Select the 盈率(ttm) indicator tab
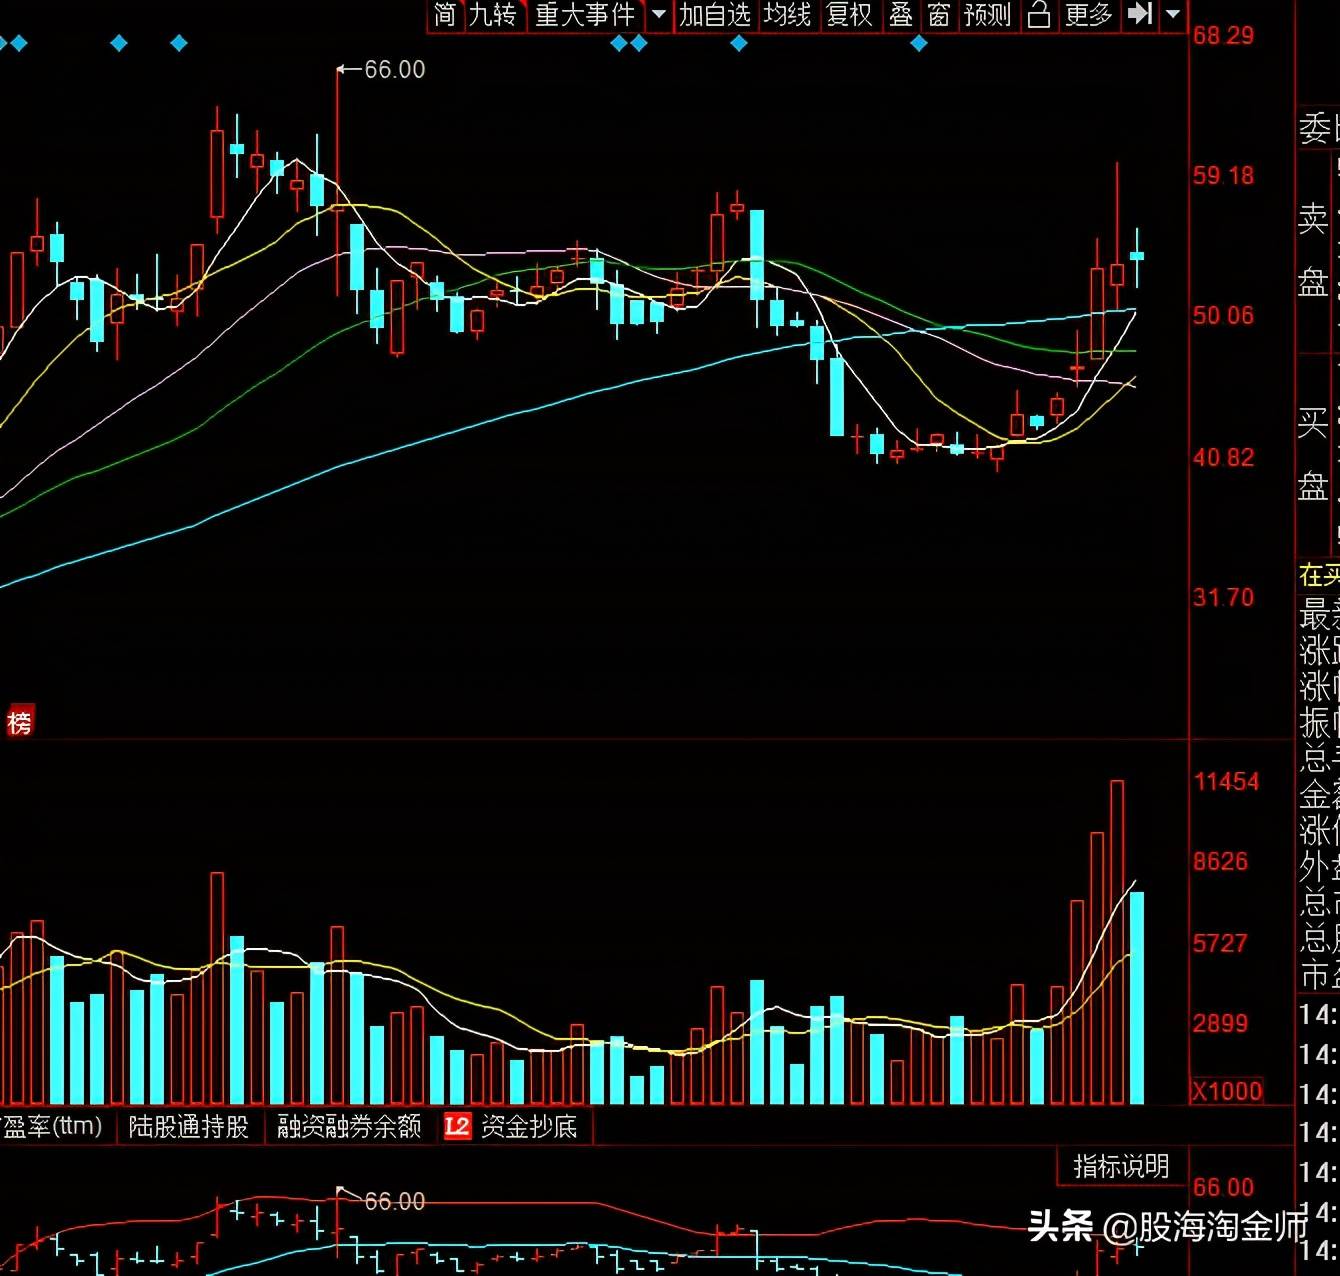 tap(53, 1127)
